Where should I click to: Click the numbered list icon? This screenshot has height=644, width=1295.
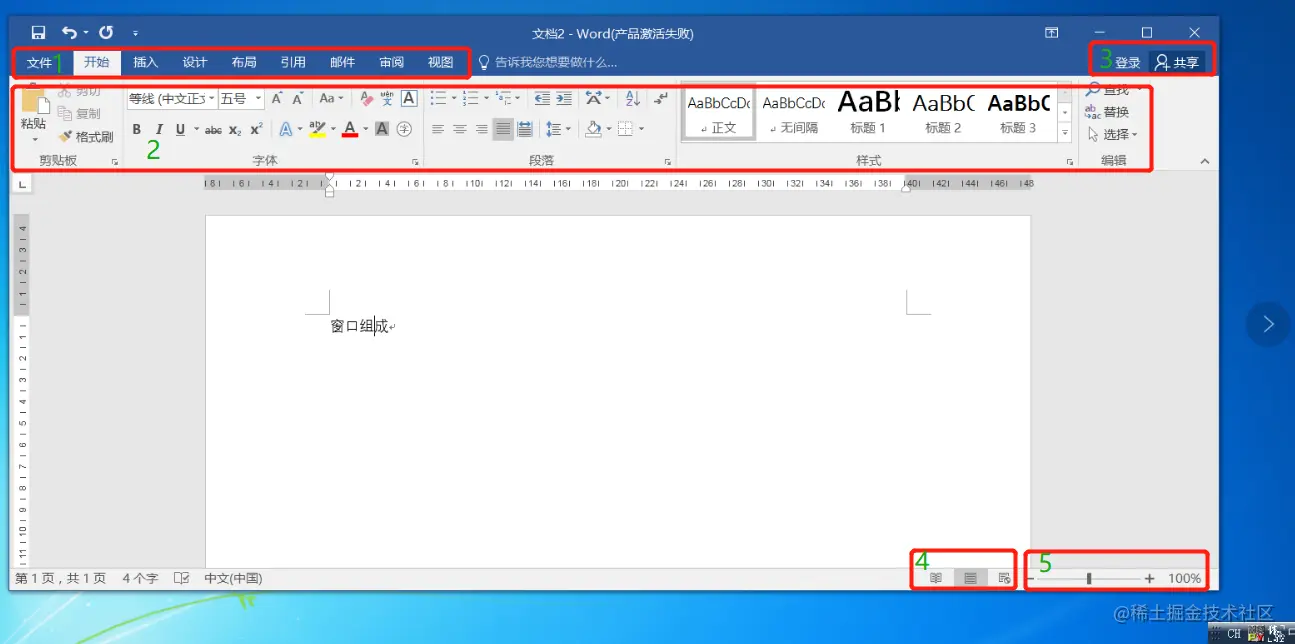471,99
